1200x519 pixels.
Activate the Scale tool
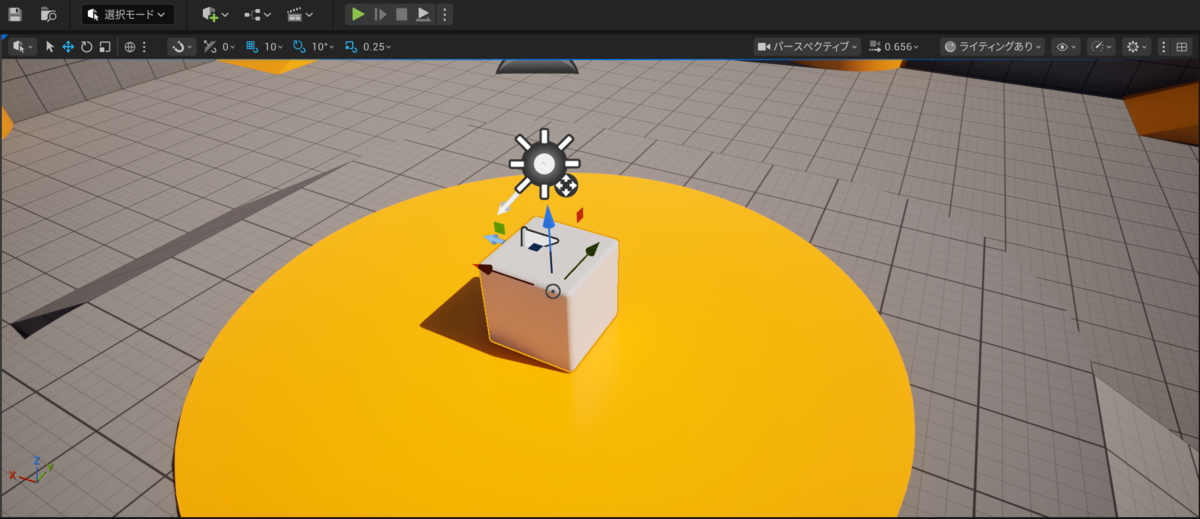tap(104, 46)
